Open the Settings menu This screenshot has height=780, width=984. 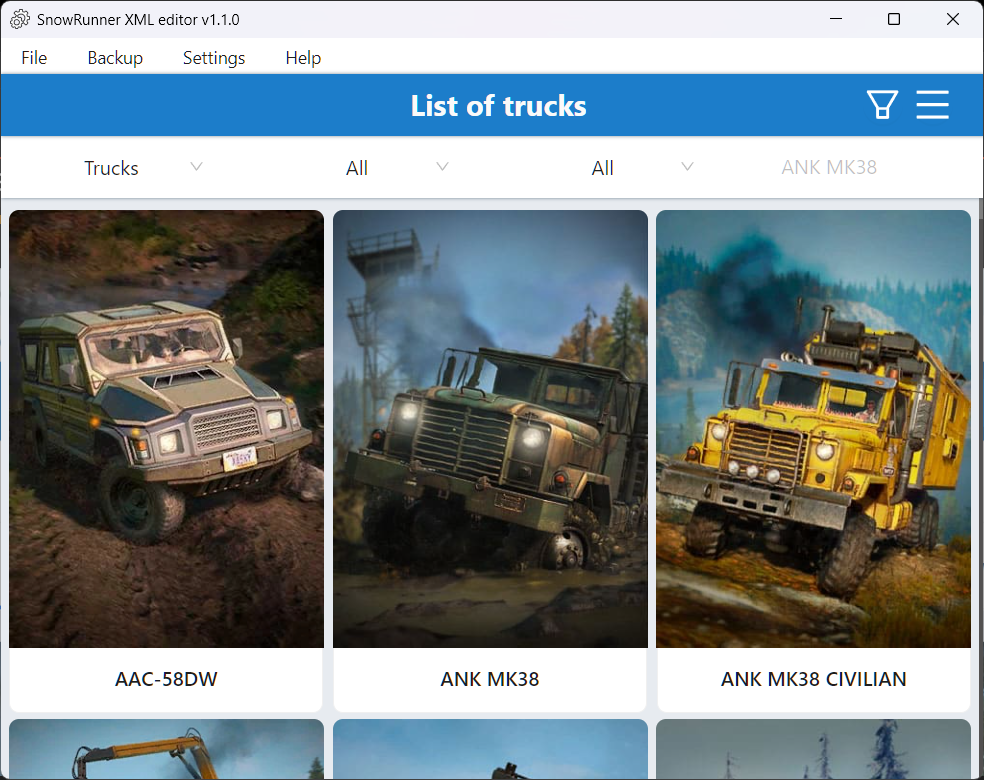(214, 58)
